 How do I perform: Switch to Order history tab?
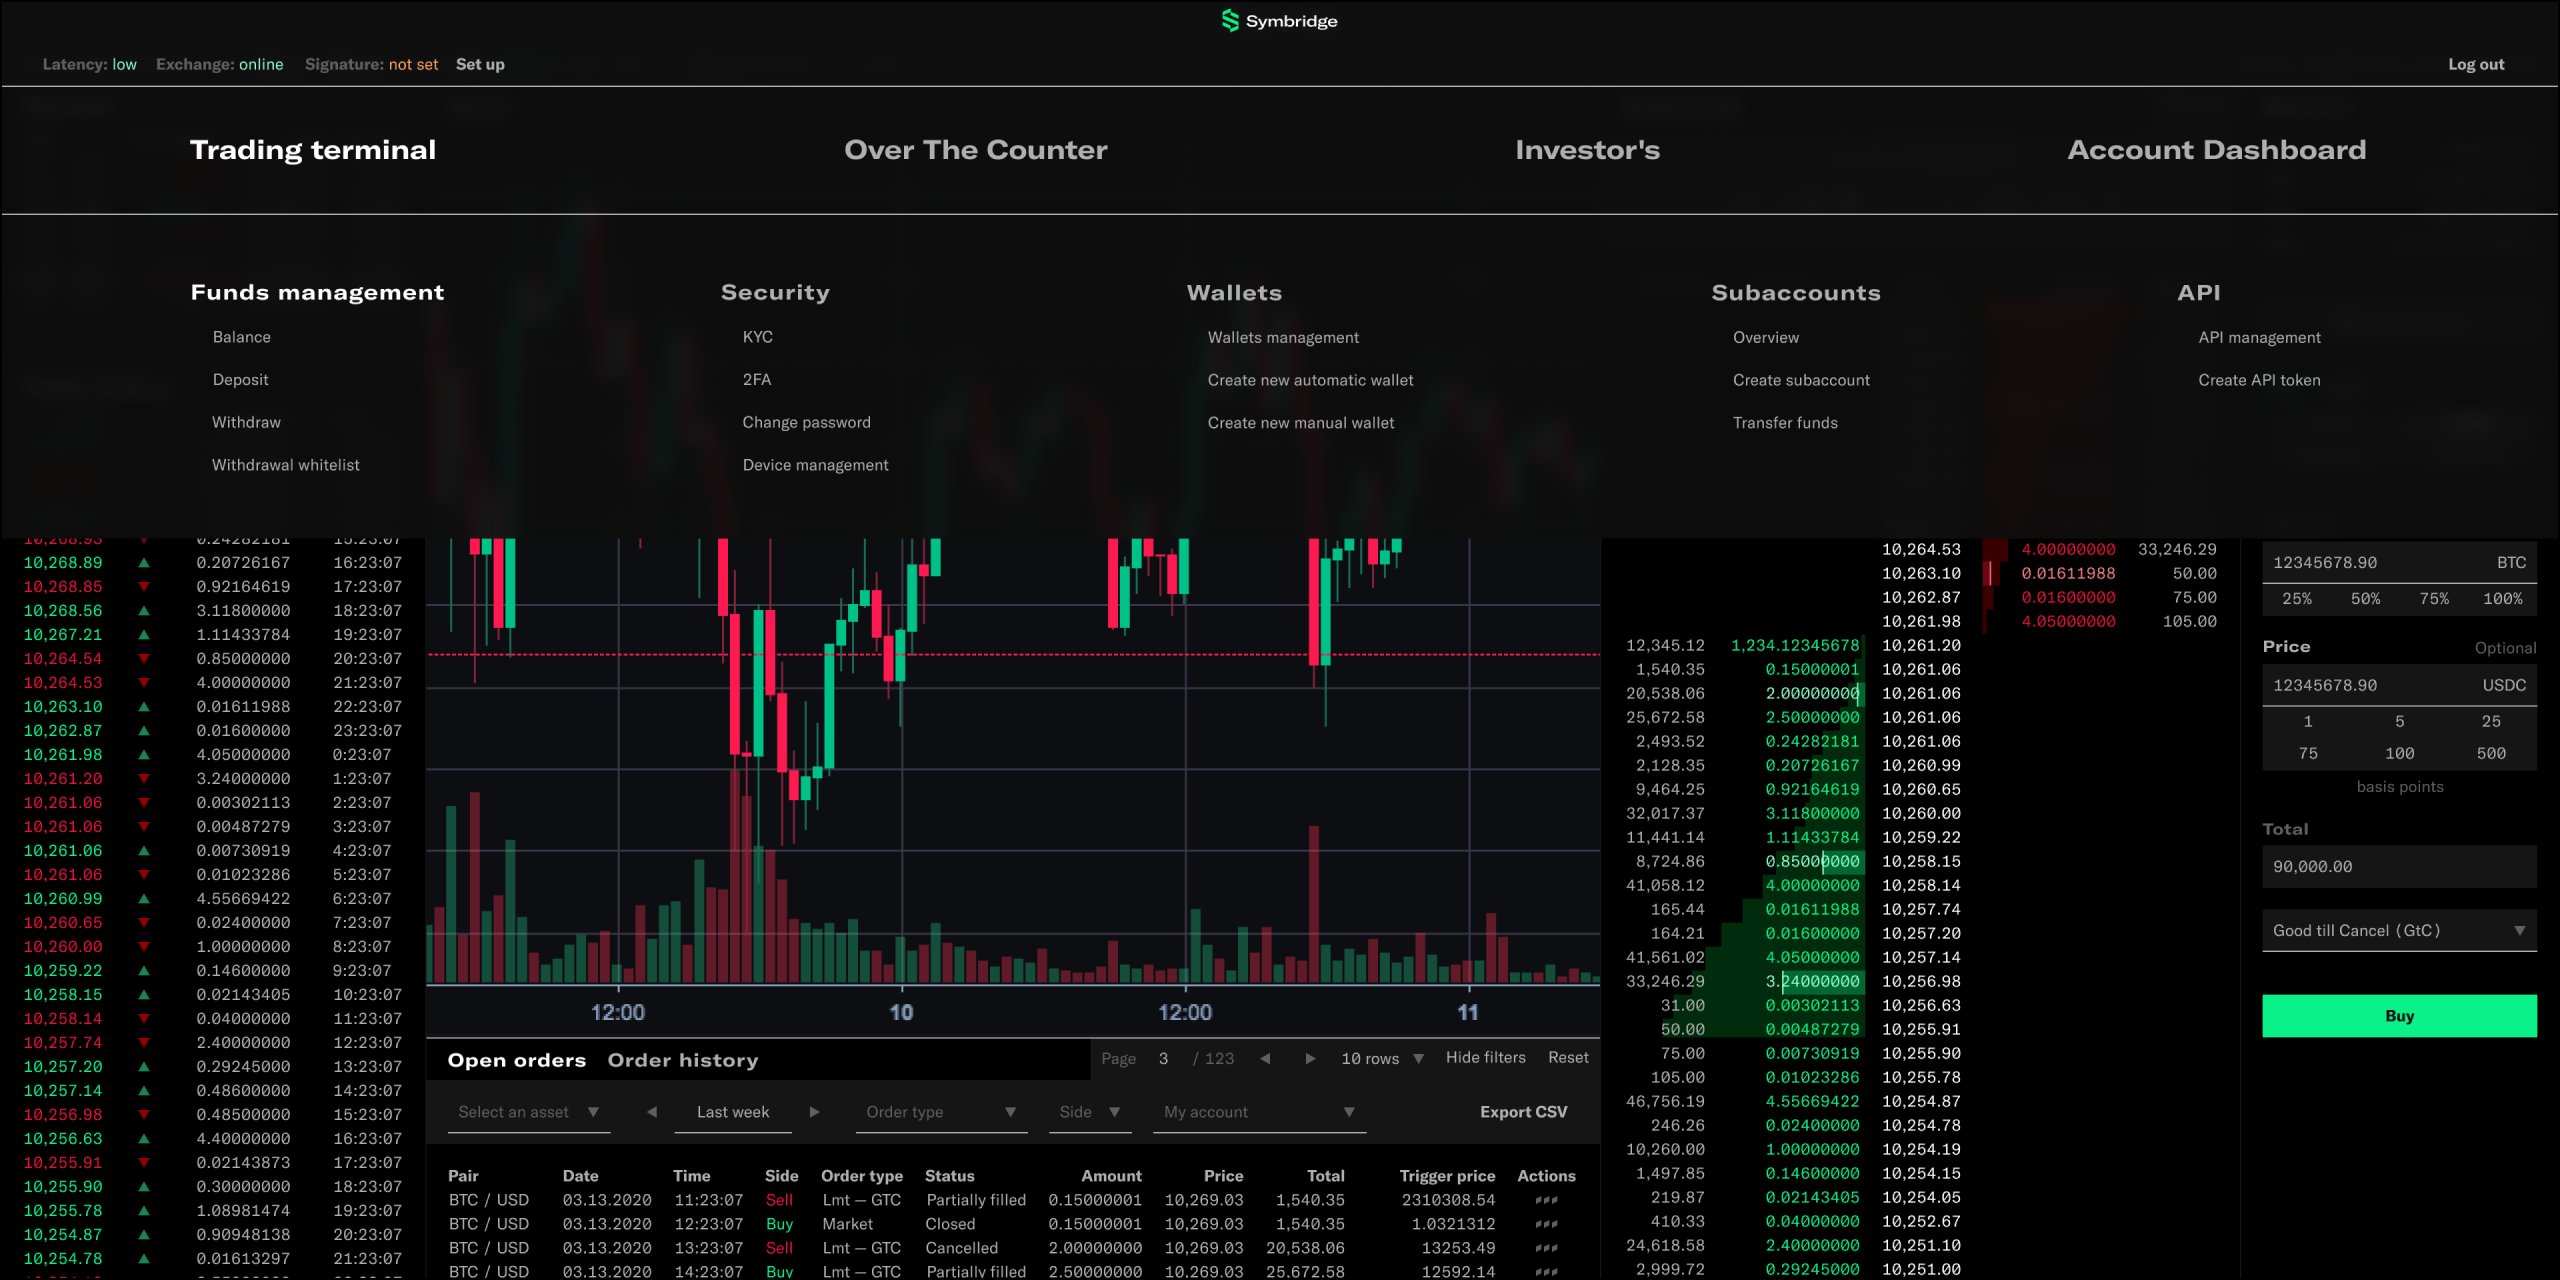click(683, 1060)
